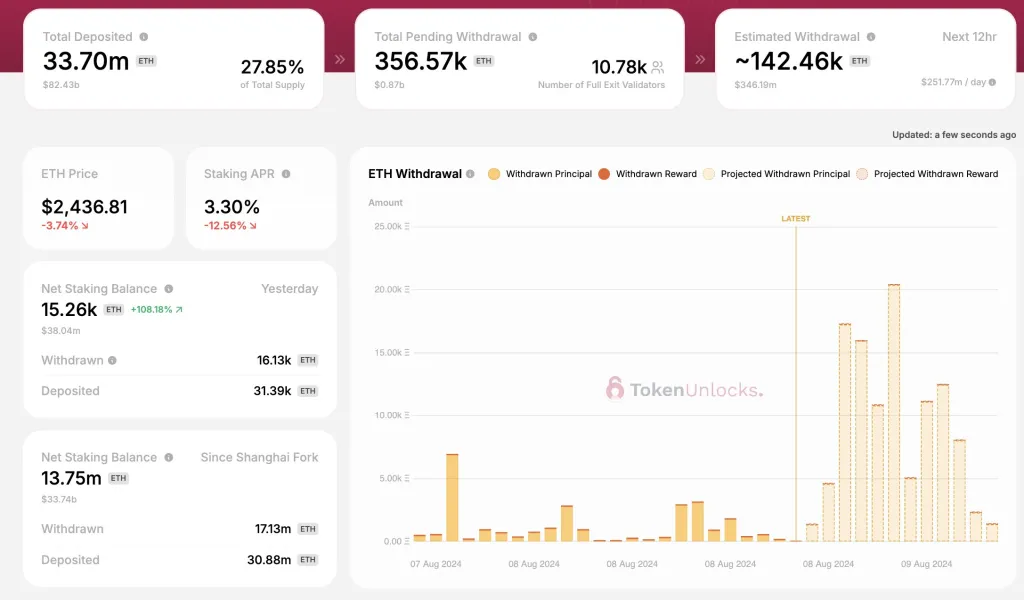1024x600 pixels.
Task: Click validators people icon near 10.78k
Action: tap(657, 68)
